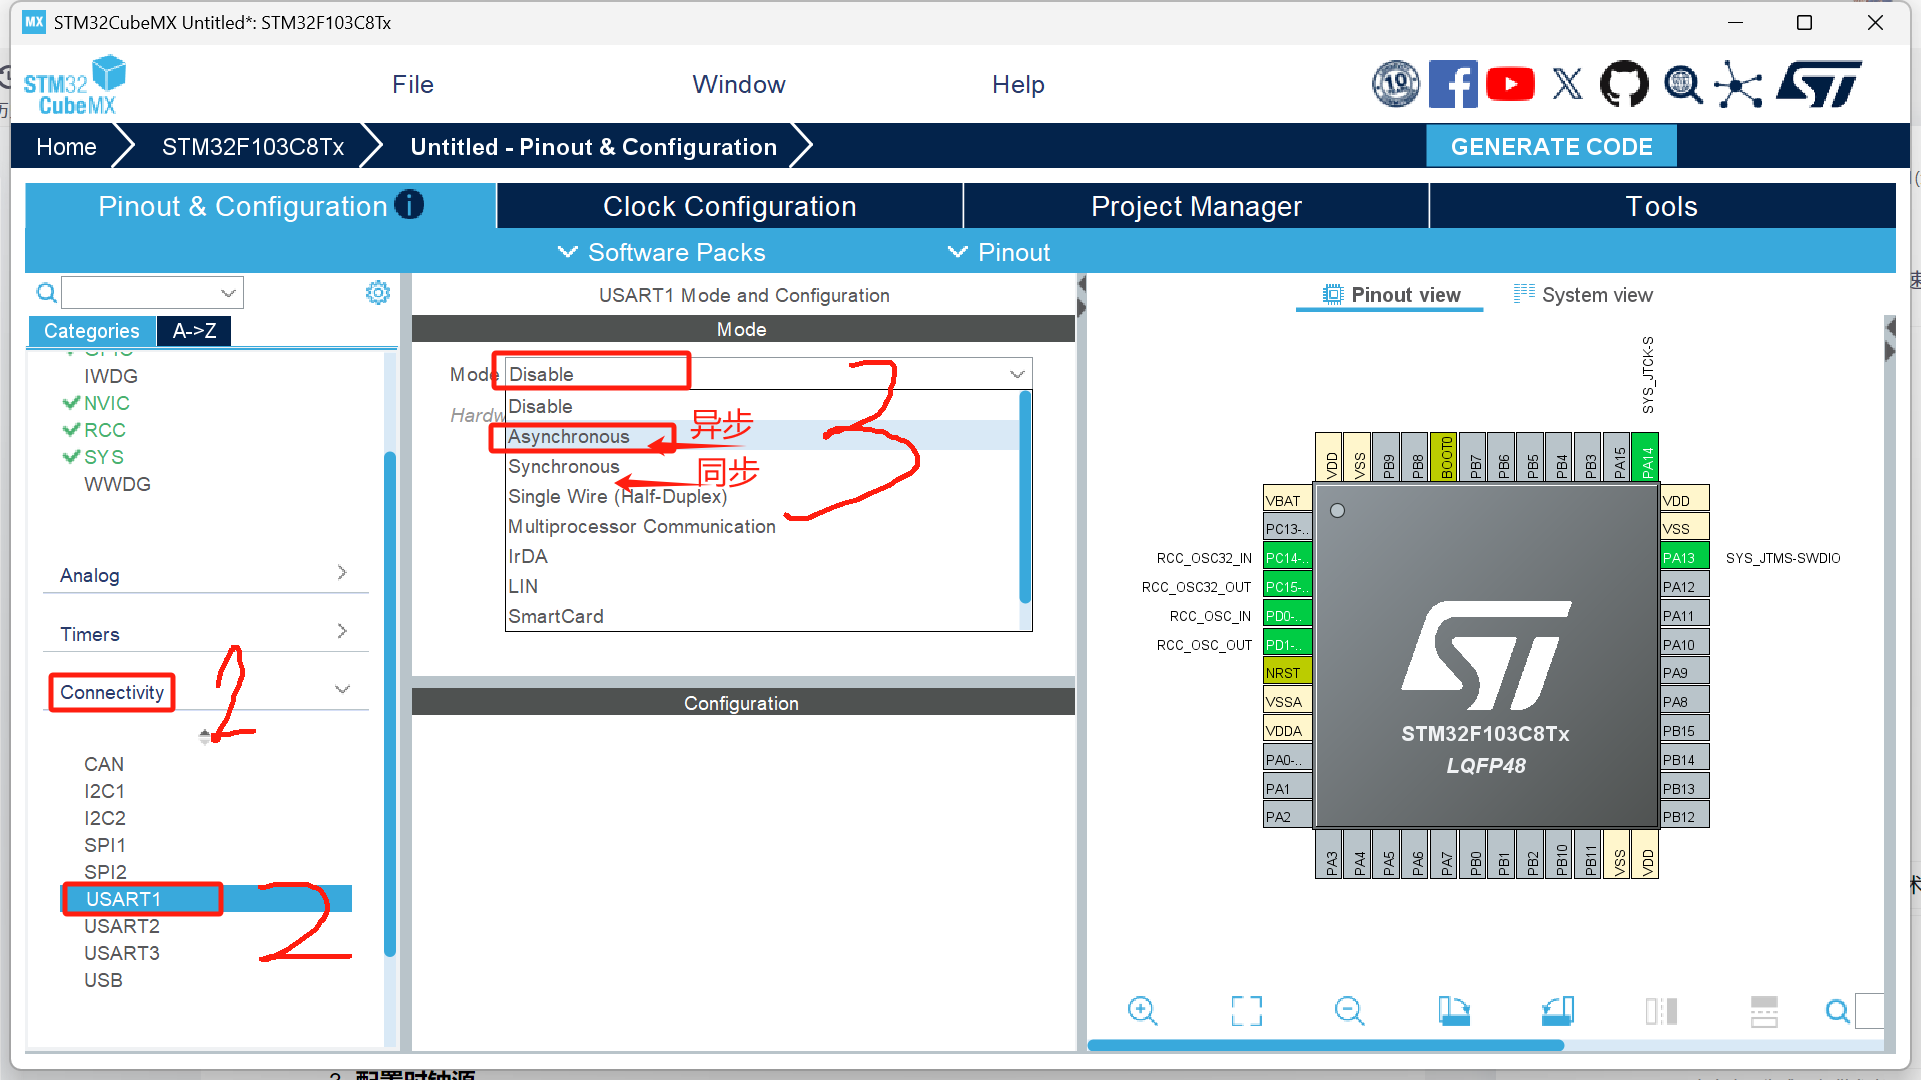The image size is (1921, 1080).
Task: Open the File menu
Action: (412, 85)
